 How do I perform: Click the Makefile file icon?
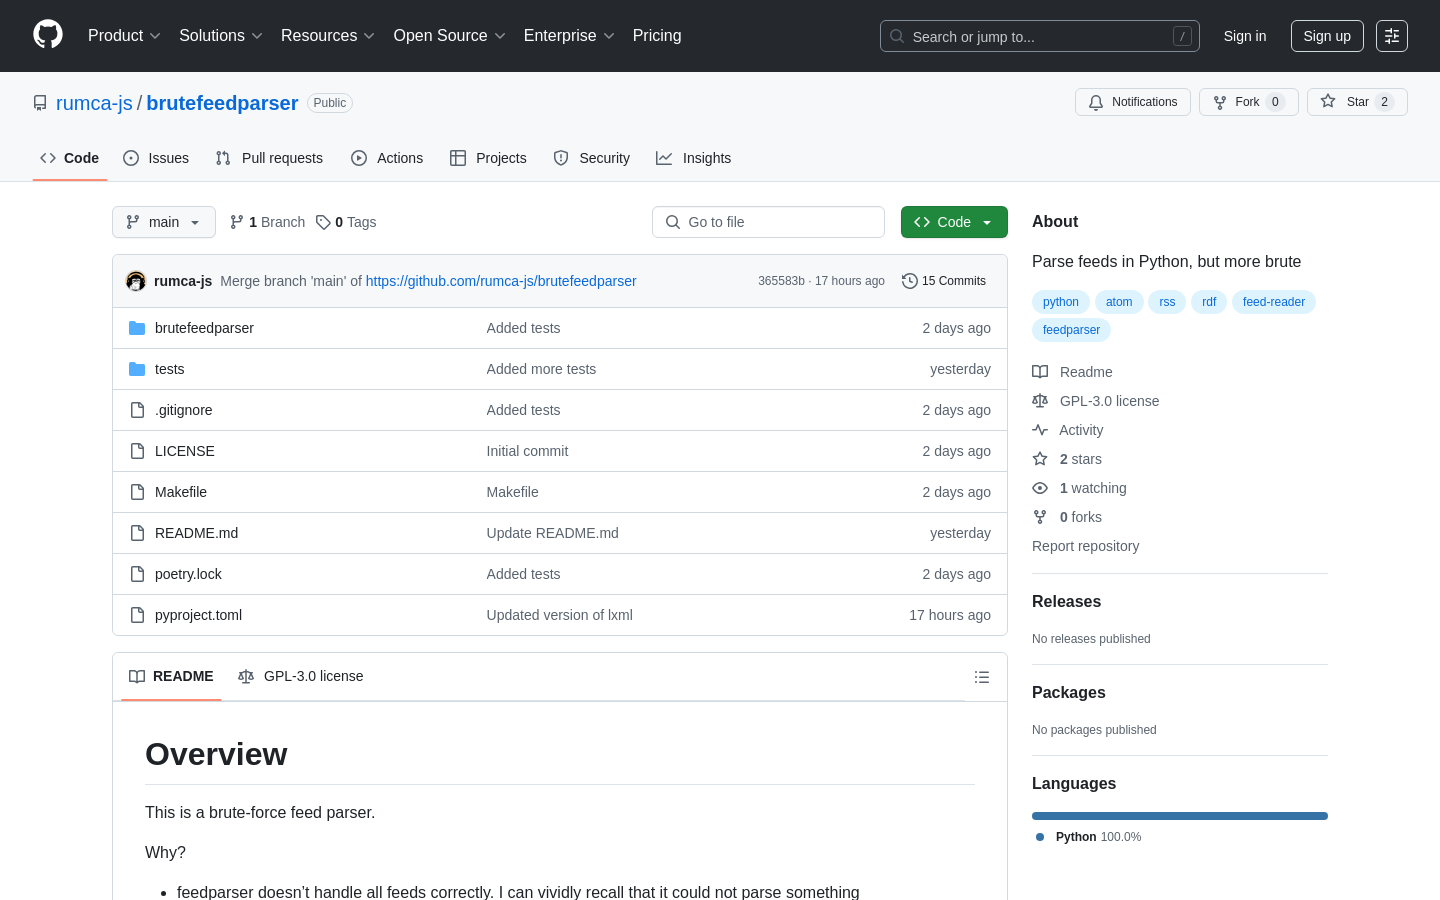[137, 492]
